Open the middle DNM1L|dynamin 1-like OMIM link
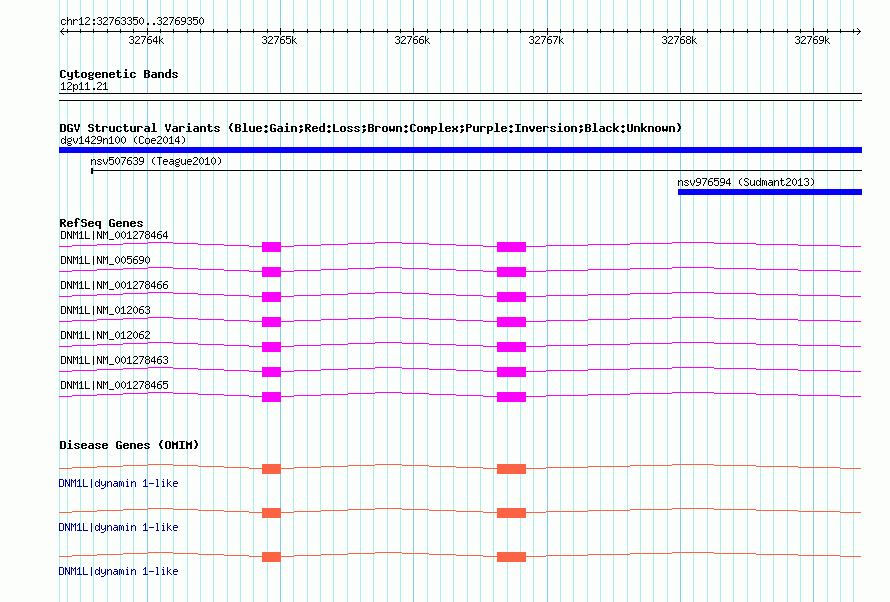This screenshot has width=890, height=602. click(x=118, y=528)
